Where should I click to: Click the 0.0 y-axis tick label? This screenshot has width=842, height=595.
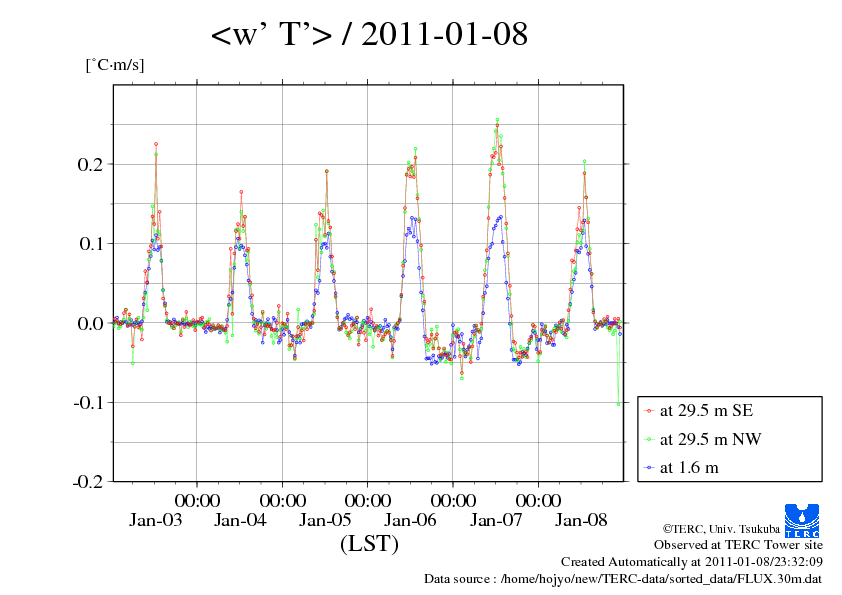pos(91,323)
